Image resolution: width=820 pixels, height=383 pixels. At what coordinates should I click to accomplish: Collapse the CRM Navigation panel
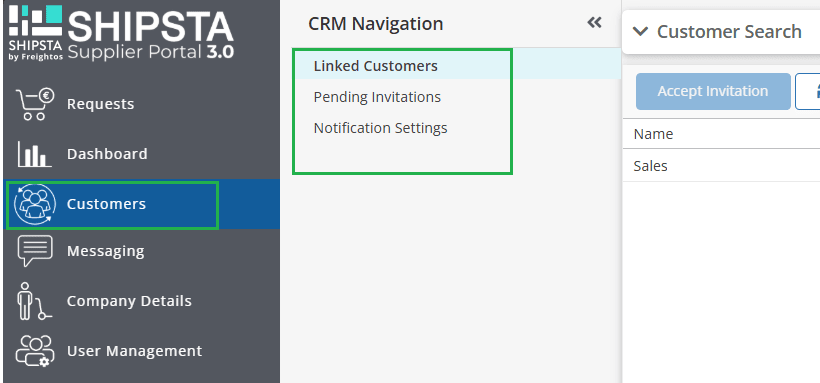coord(595,22)
